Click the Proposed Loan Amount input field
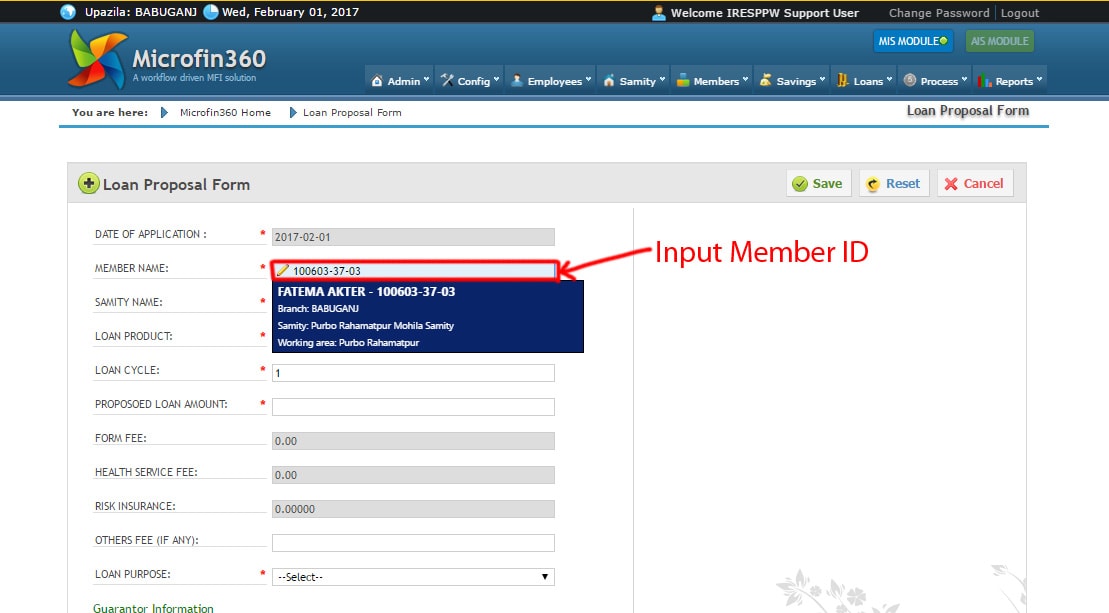Viewport: 1109px width, 613px height. [x=413, y=407]
